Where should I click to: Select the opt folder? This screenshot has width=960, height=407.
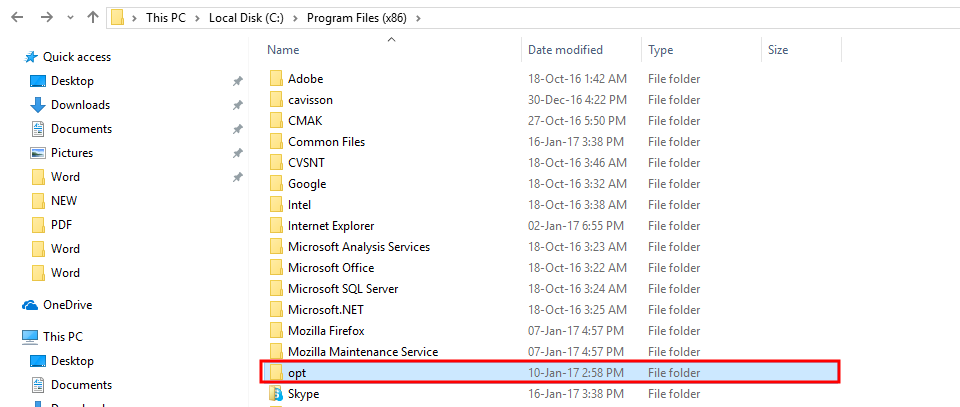click(x=550, y=372)
